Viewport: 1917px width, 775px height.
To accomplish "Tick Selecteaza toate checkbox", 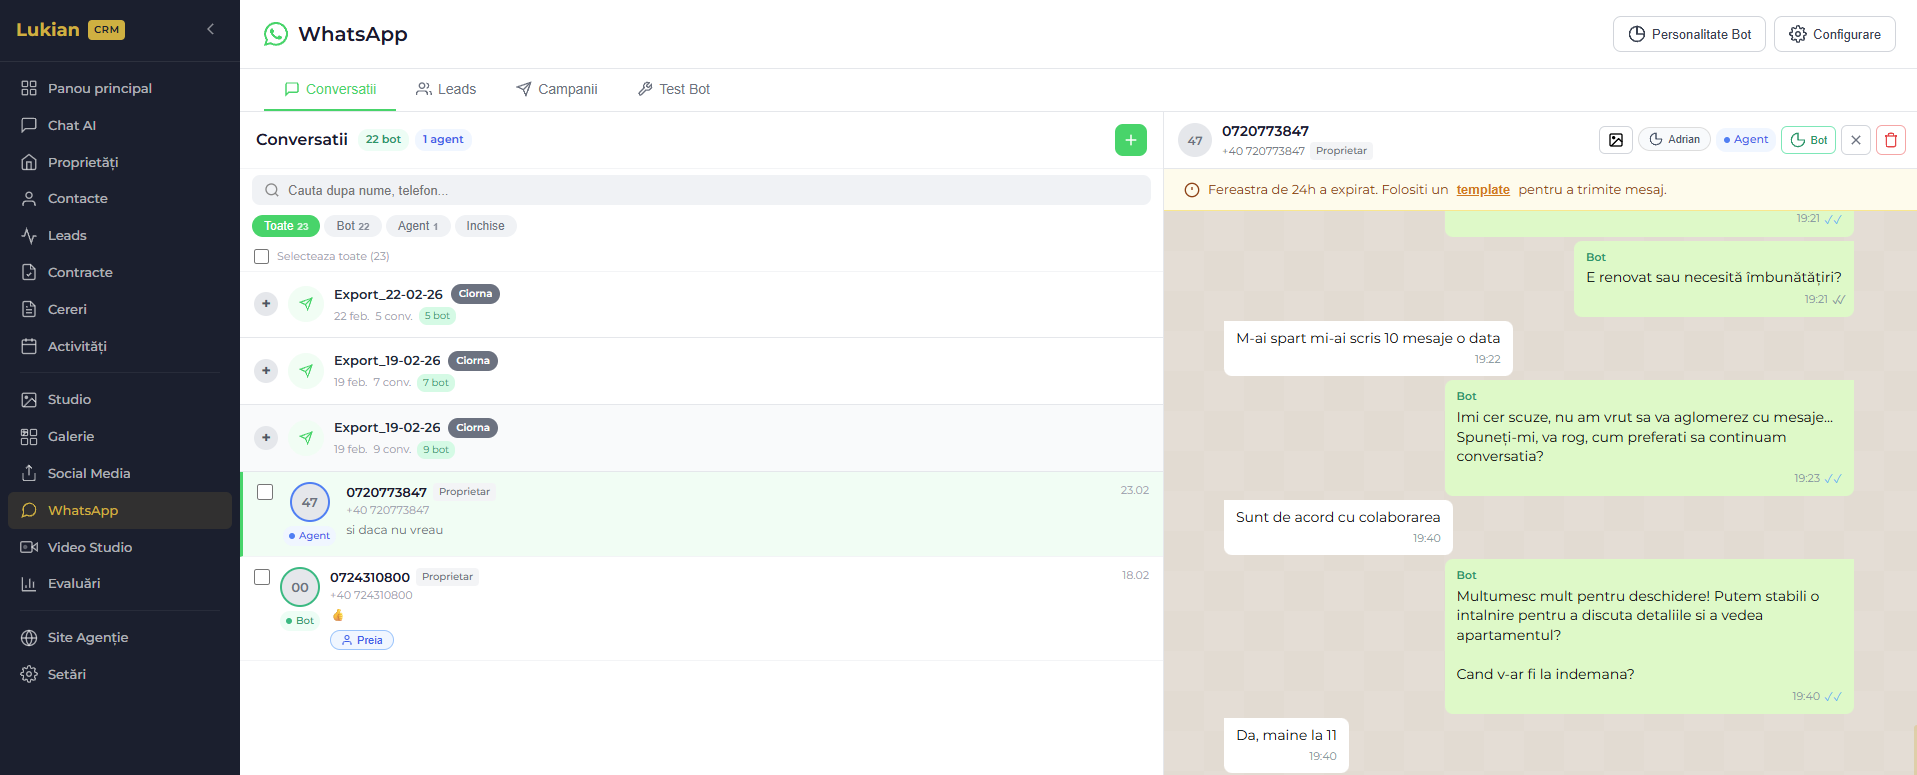I will point(262,257).
